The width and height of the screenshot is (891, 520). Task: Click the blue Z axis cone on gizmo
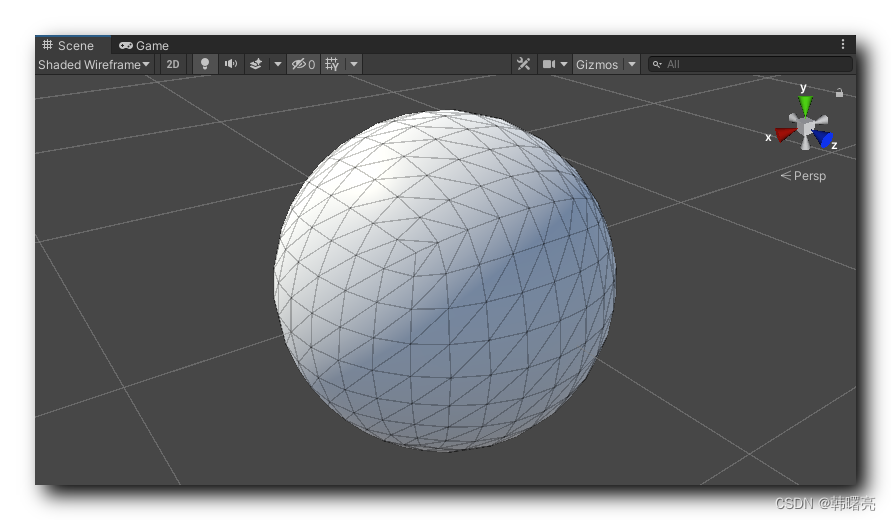[823, 138]
